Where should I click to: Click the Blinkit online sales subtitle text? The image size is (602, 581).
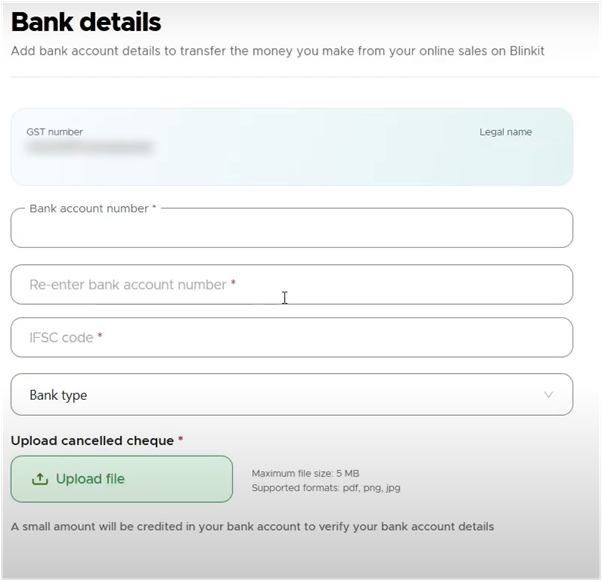tap(278, 51)
